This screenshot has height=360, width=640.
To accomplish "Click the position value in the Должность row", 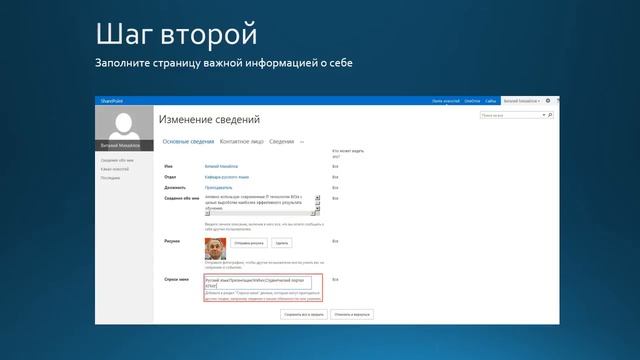I will pyautogui.click(x=218, y=188).
